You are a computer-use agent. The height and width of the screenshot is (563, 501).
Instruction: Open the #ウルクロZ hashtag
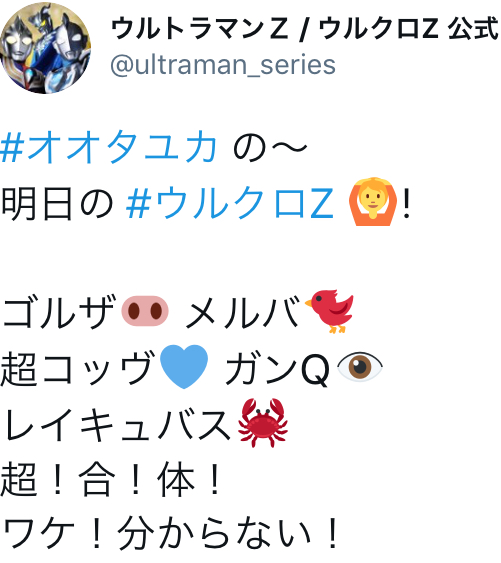coord(230,203)
